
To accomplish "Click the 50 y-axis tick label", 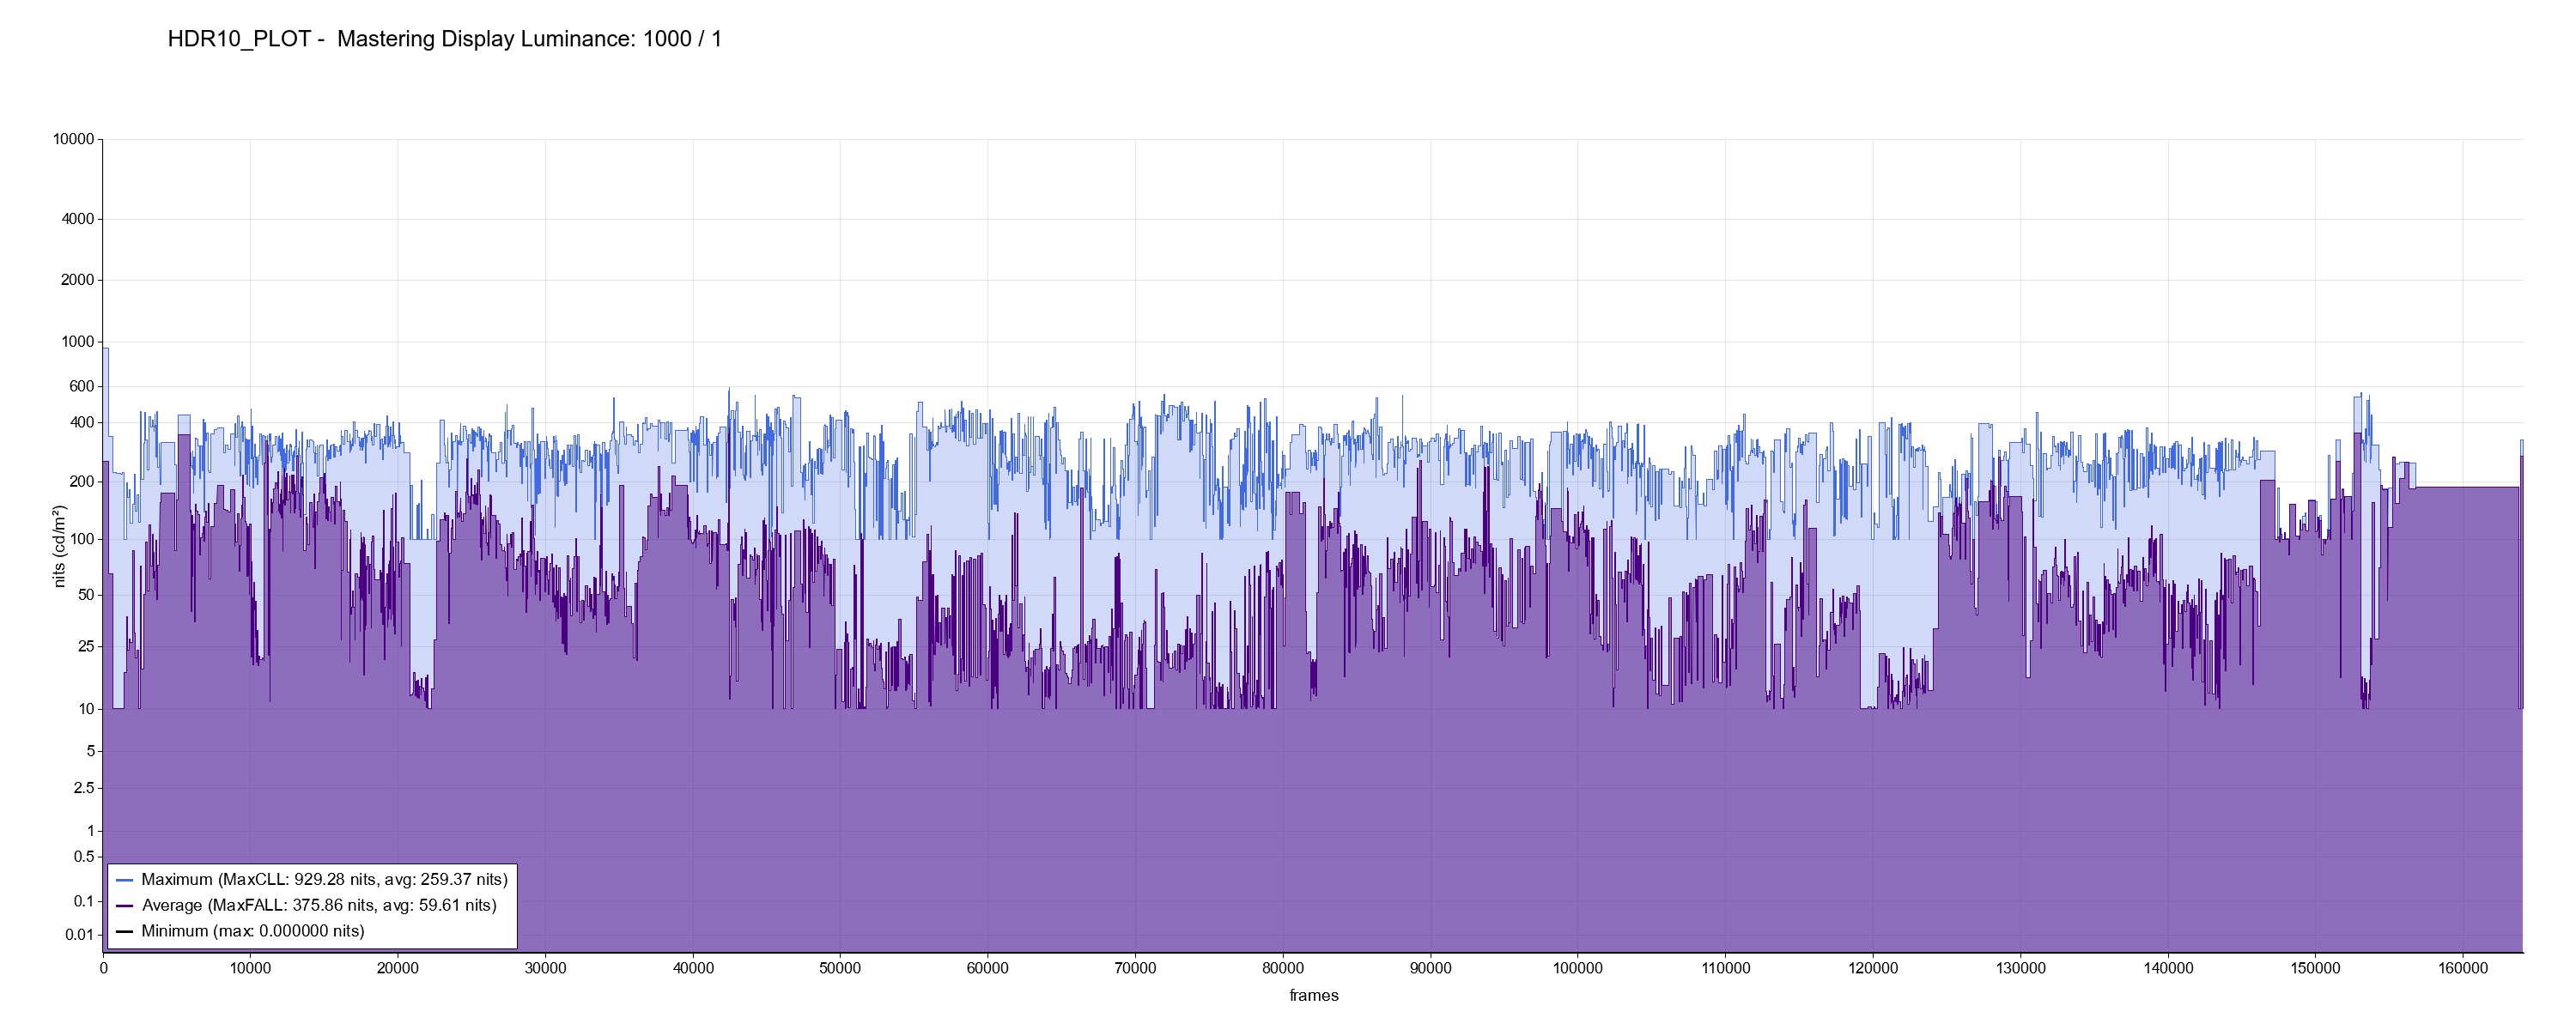I will click(x=86, y=595).
